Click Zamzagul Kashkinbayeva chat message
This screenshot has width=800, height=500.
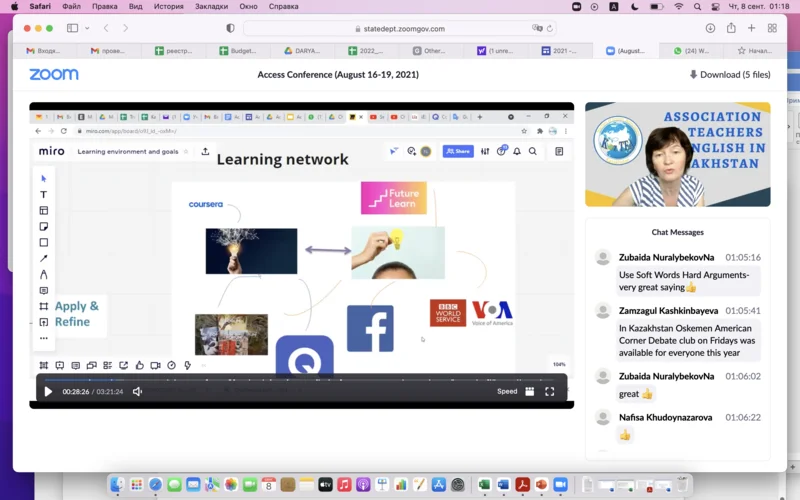(687, 340)
